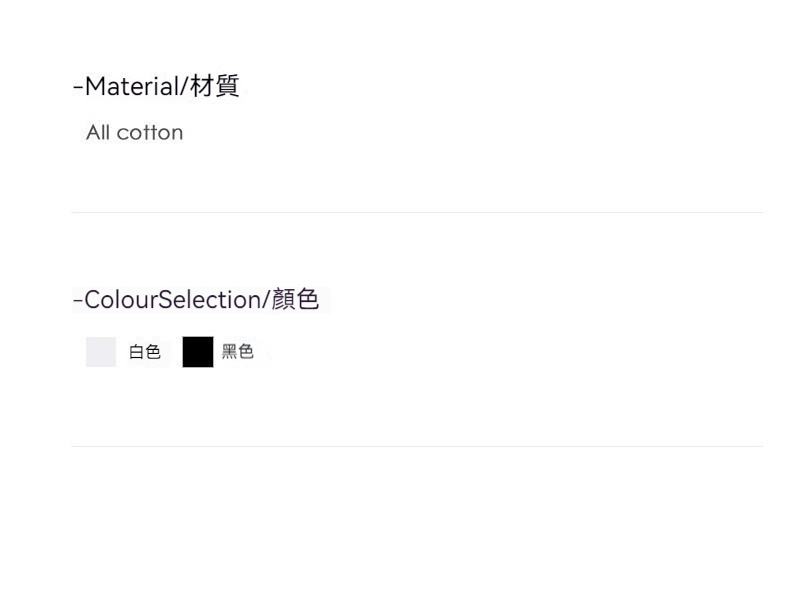The height and width of the screenshot is (592, 800).
Task: Click the word 'cotton' in material description
Action: pos(149,133)
